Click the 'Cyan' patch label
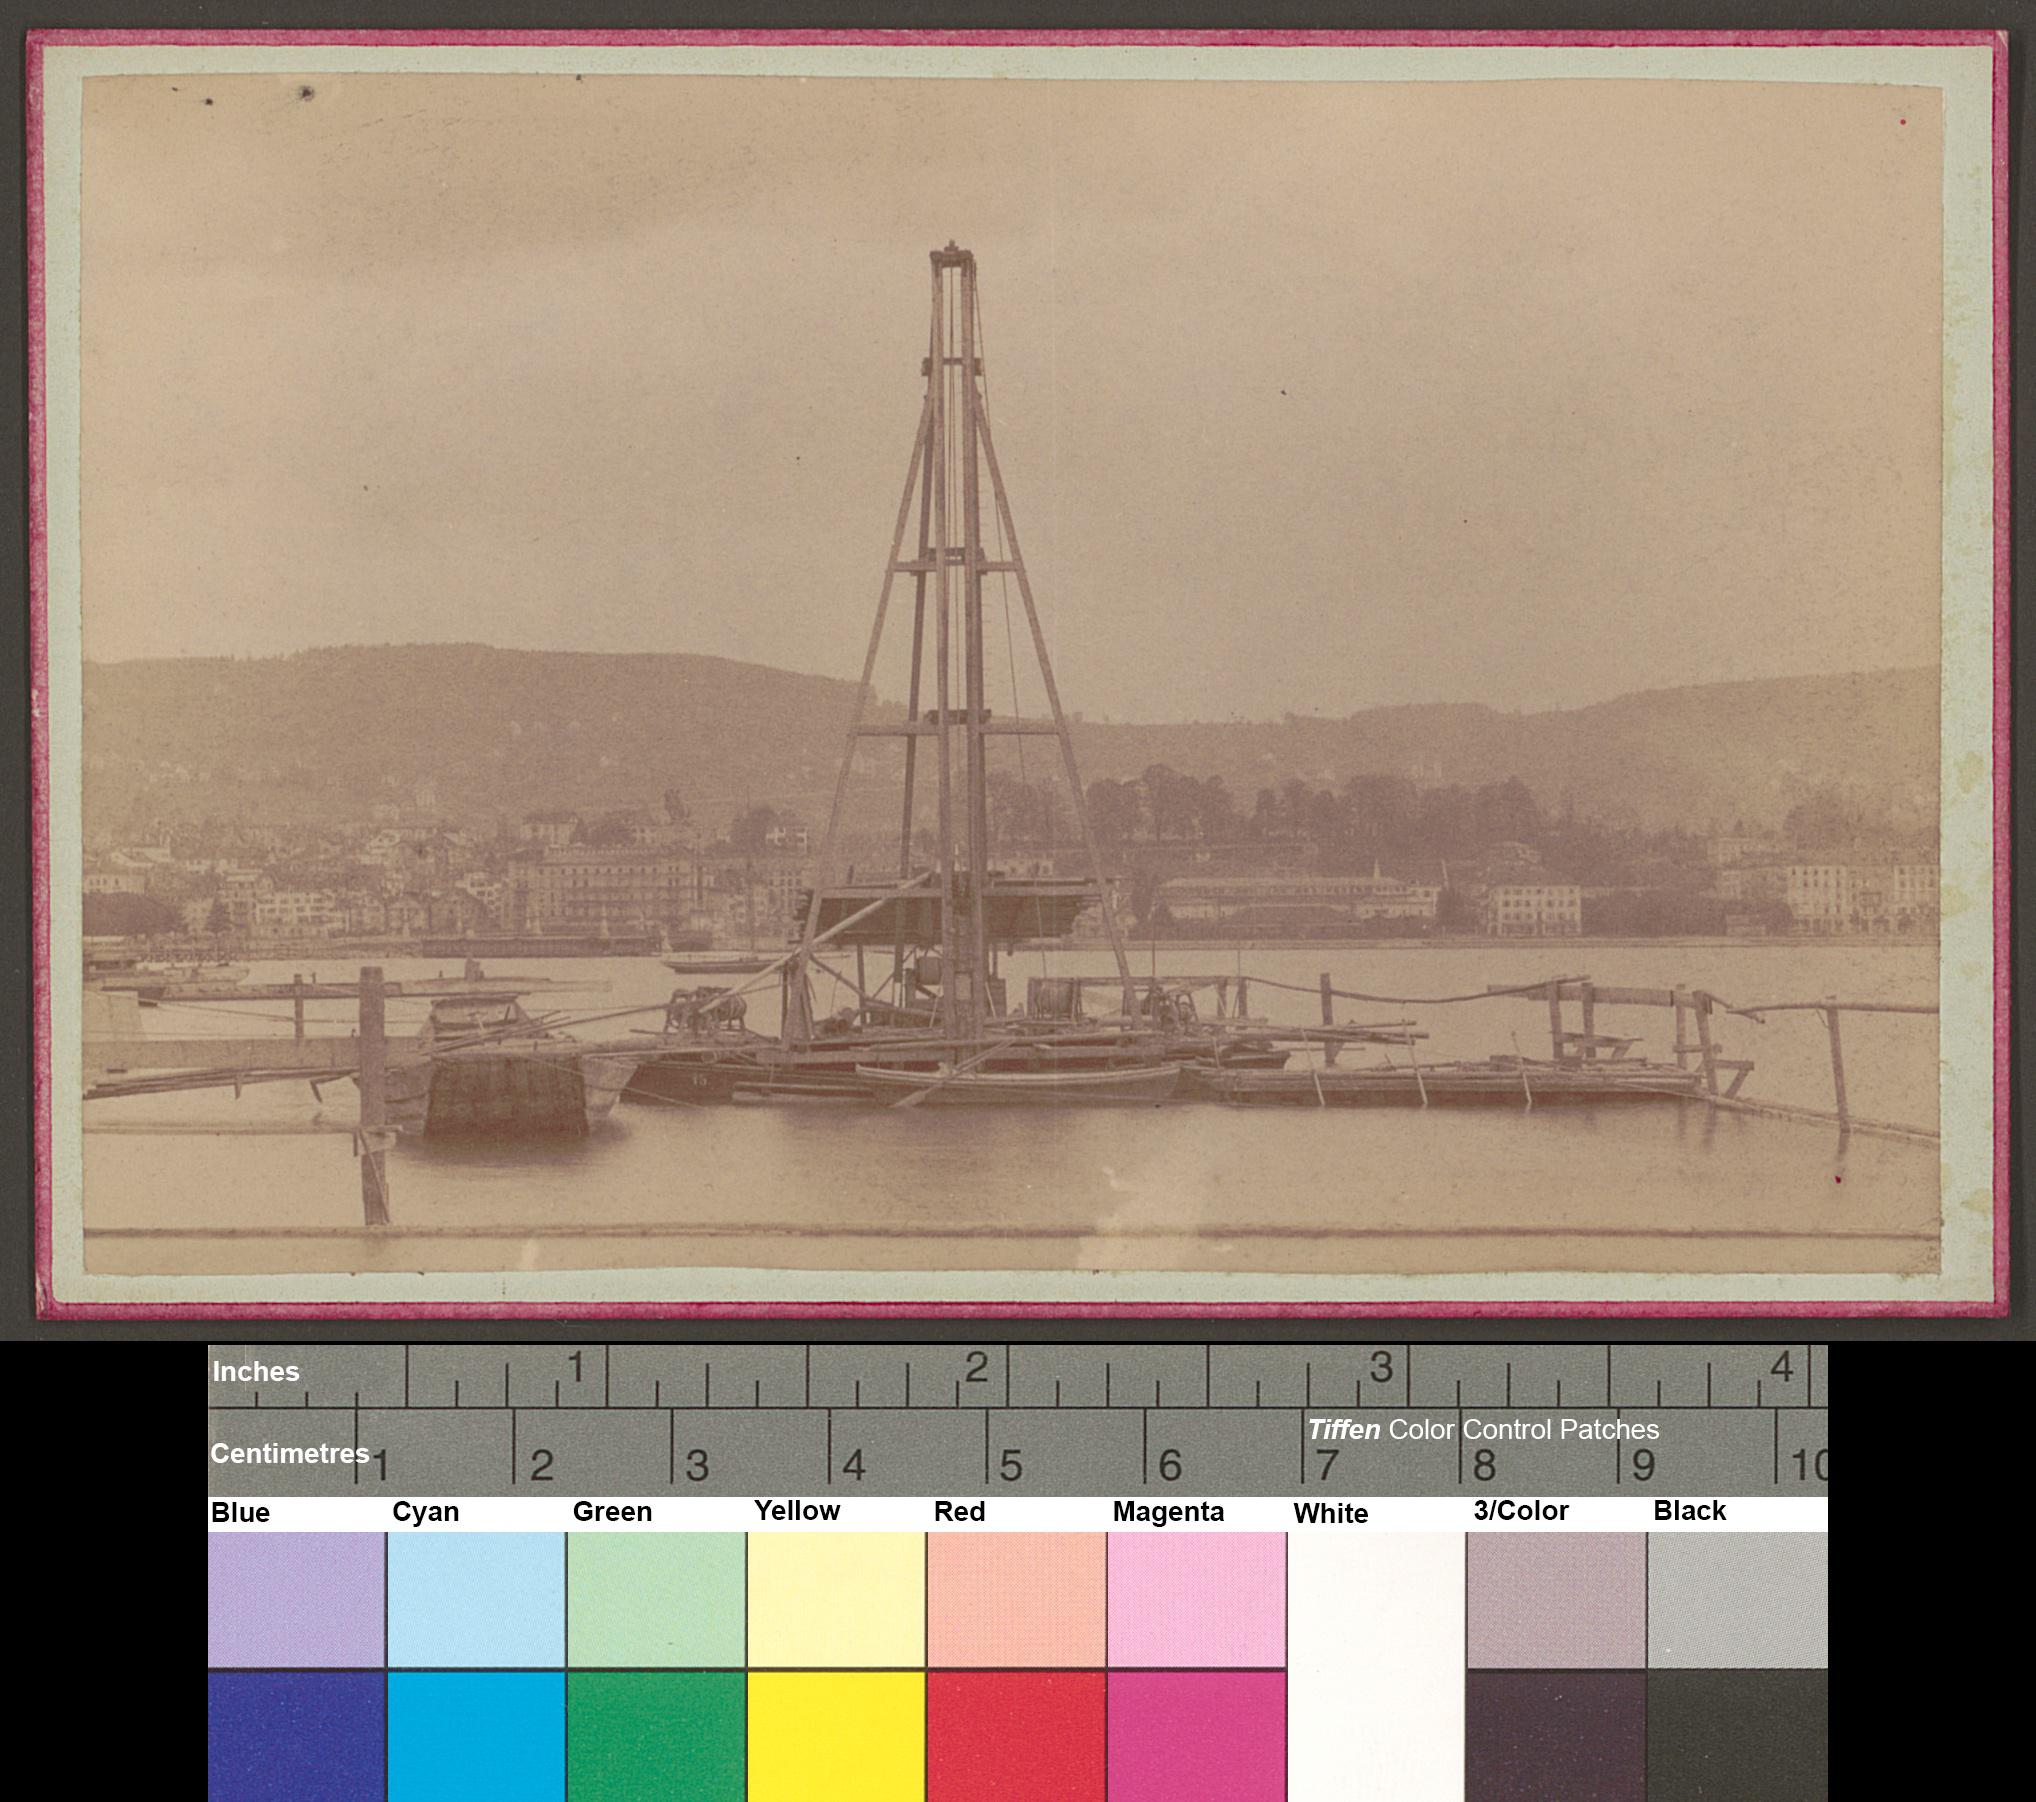Screen dimensions: 2036x1802 425,1512
